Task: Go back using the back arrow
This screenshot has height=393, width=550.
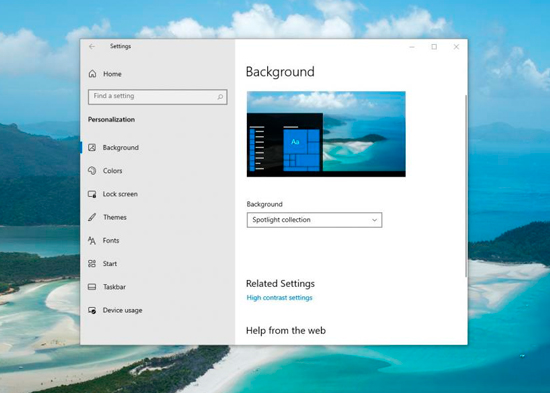Action: click(92, 46)
